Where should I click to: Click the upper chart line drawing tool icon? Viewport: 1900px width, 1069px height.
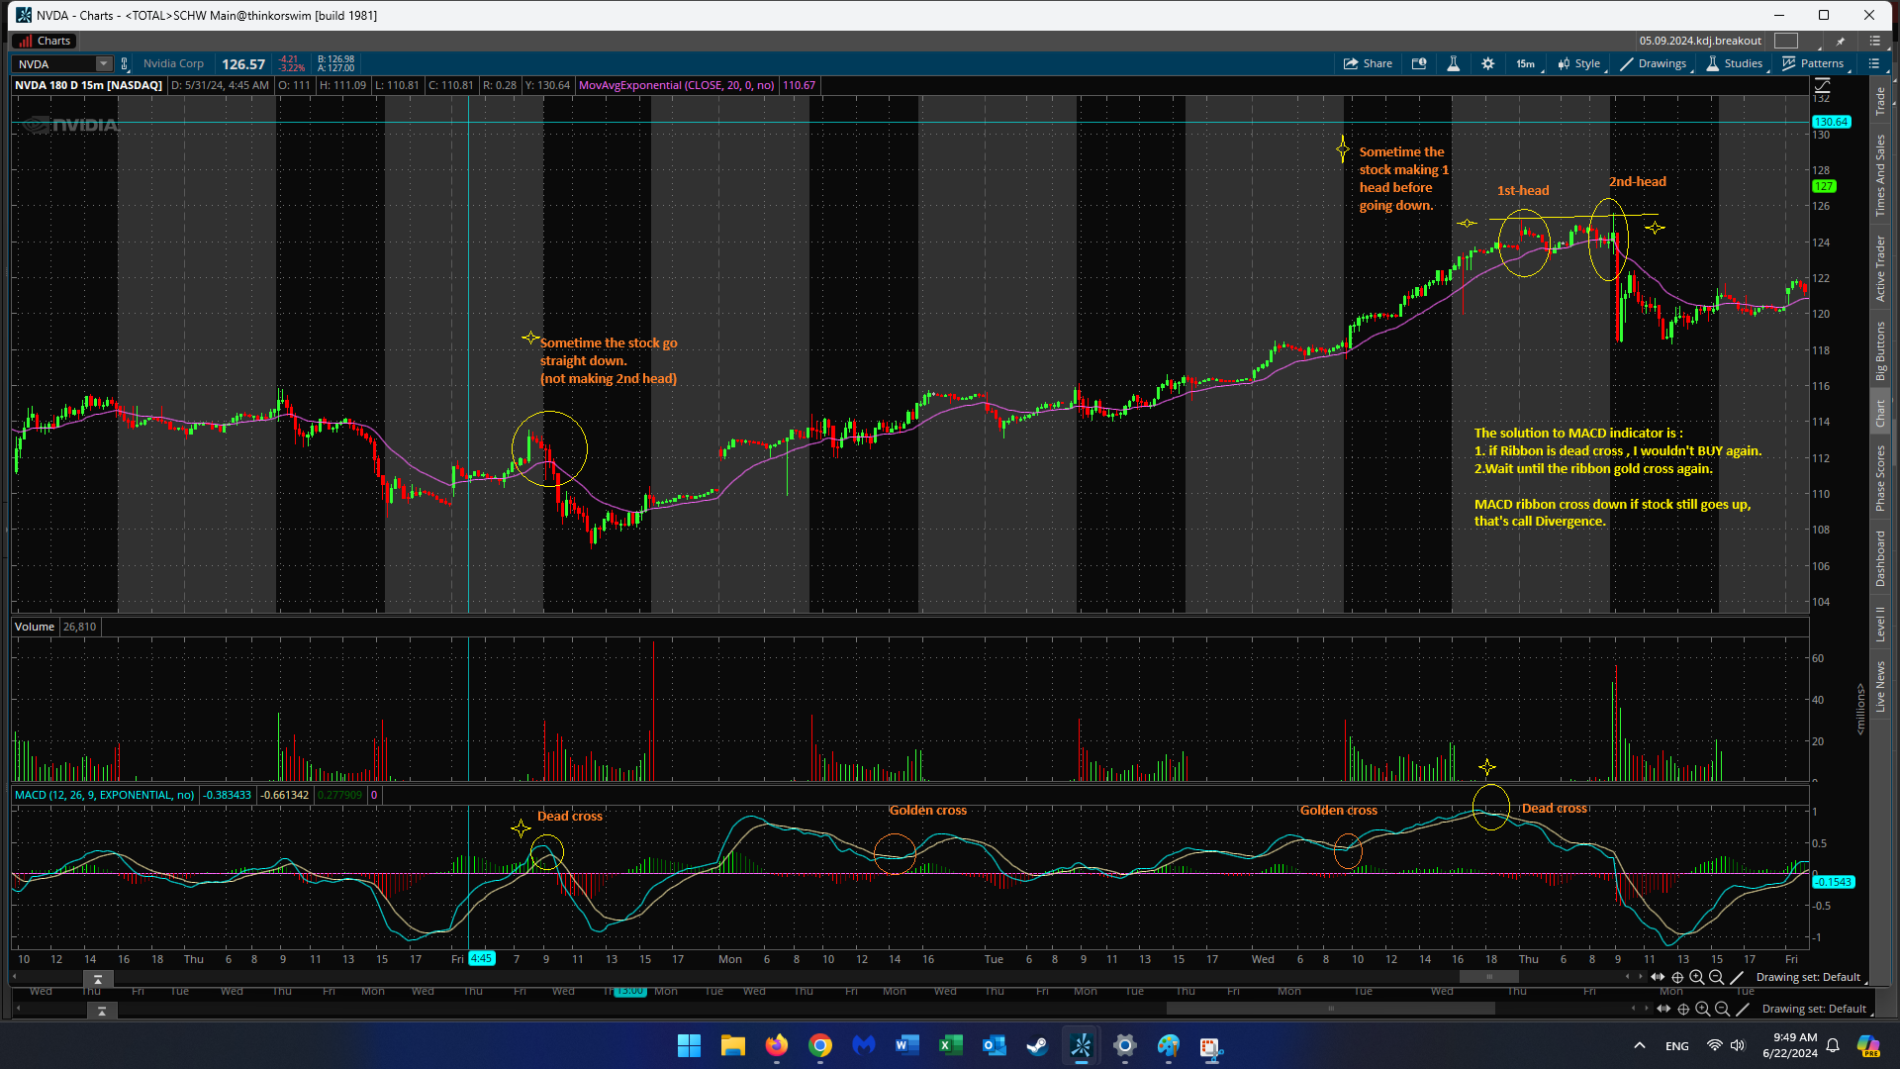[1737, 977]
